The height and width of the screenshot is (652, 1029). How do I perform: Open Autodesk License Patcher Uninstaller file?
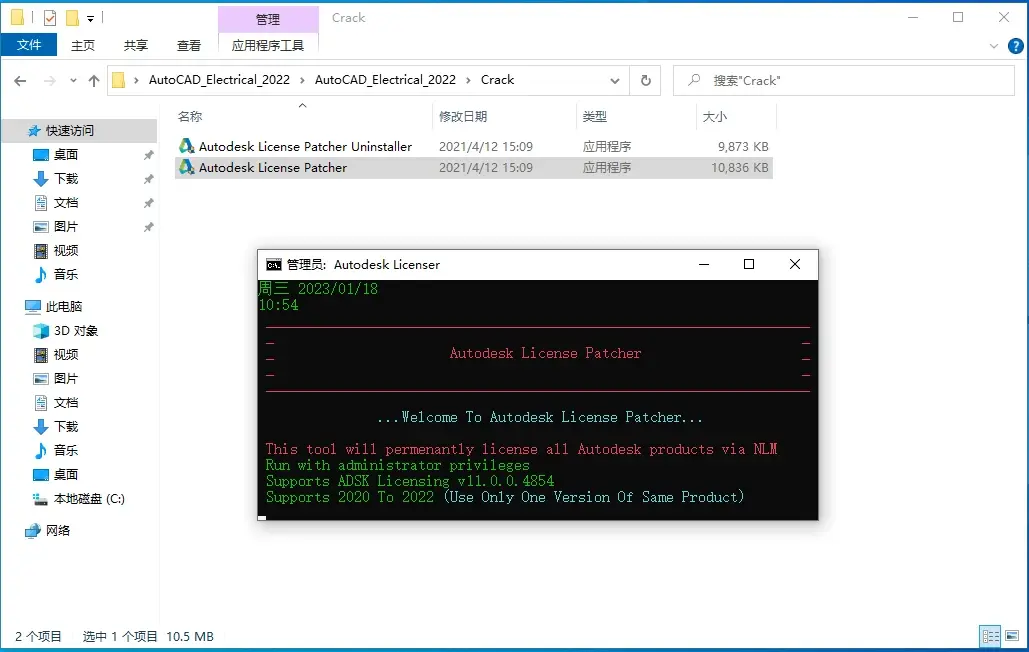pyautogui.click(x=305, y=146)
